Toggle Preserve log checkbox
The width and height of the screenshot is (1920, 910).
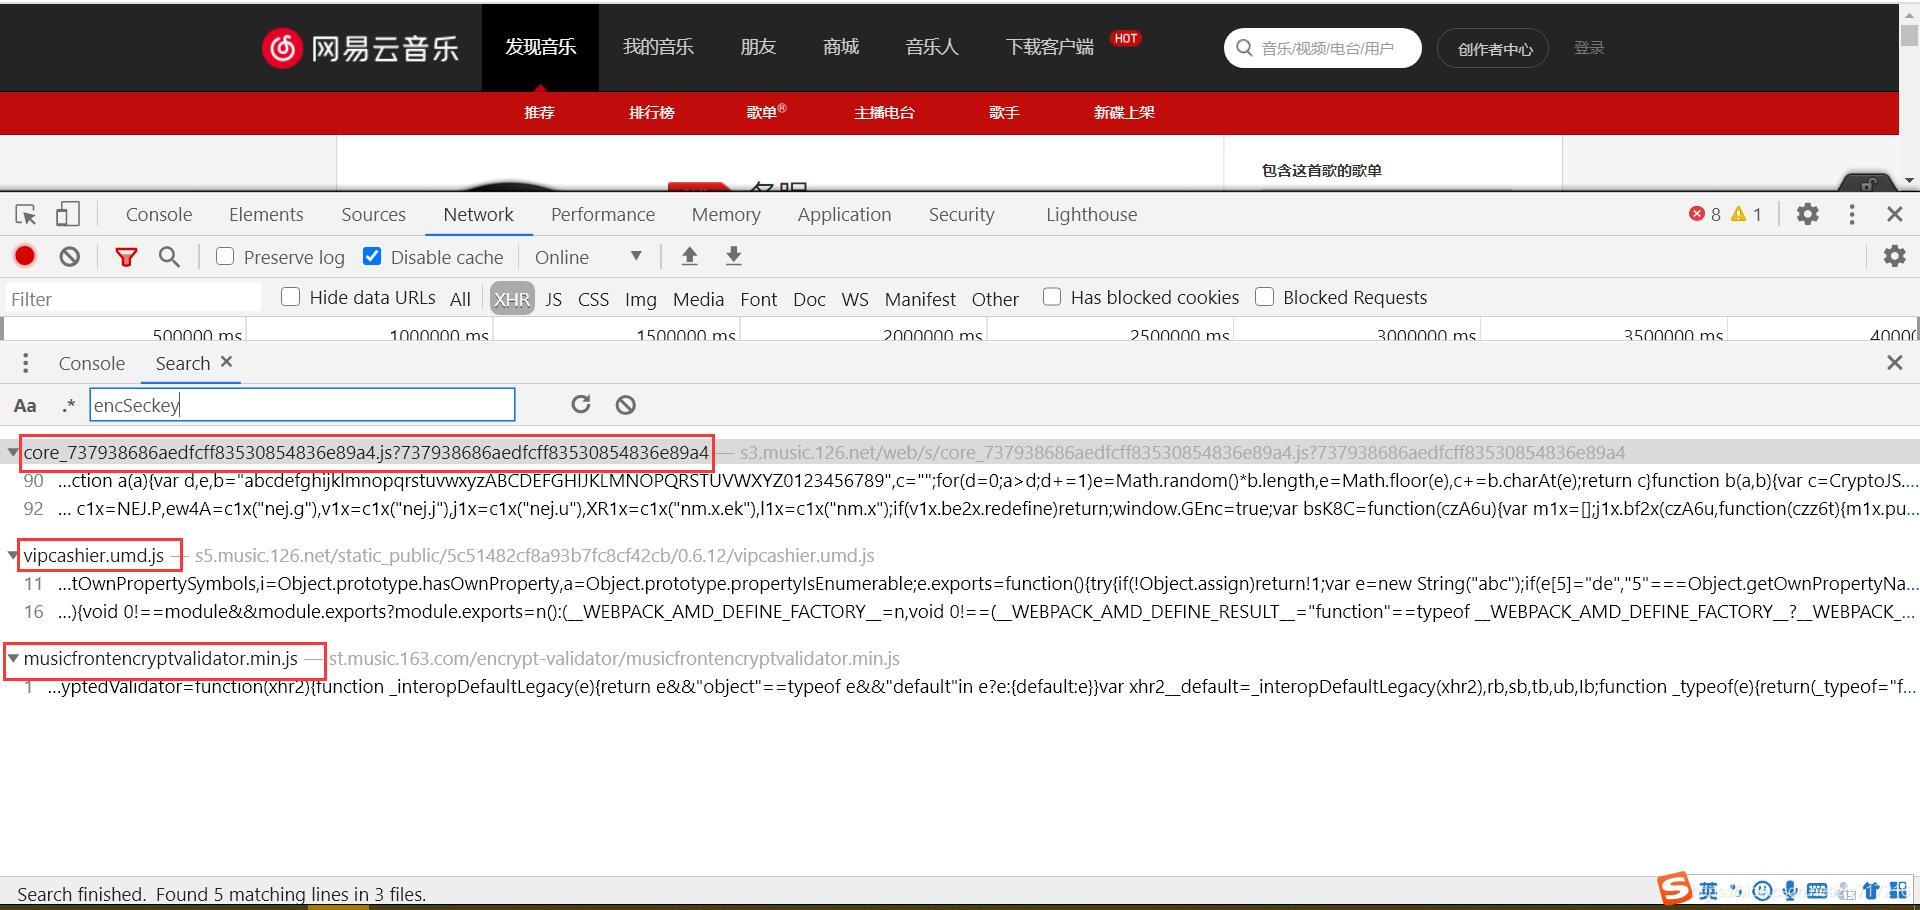(x=225, y=257)
